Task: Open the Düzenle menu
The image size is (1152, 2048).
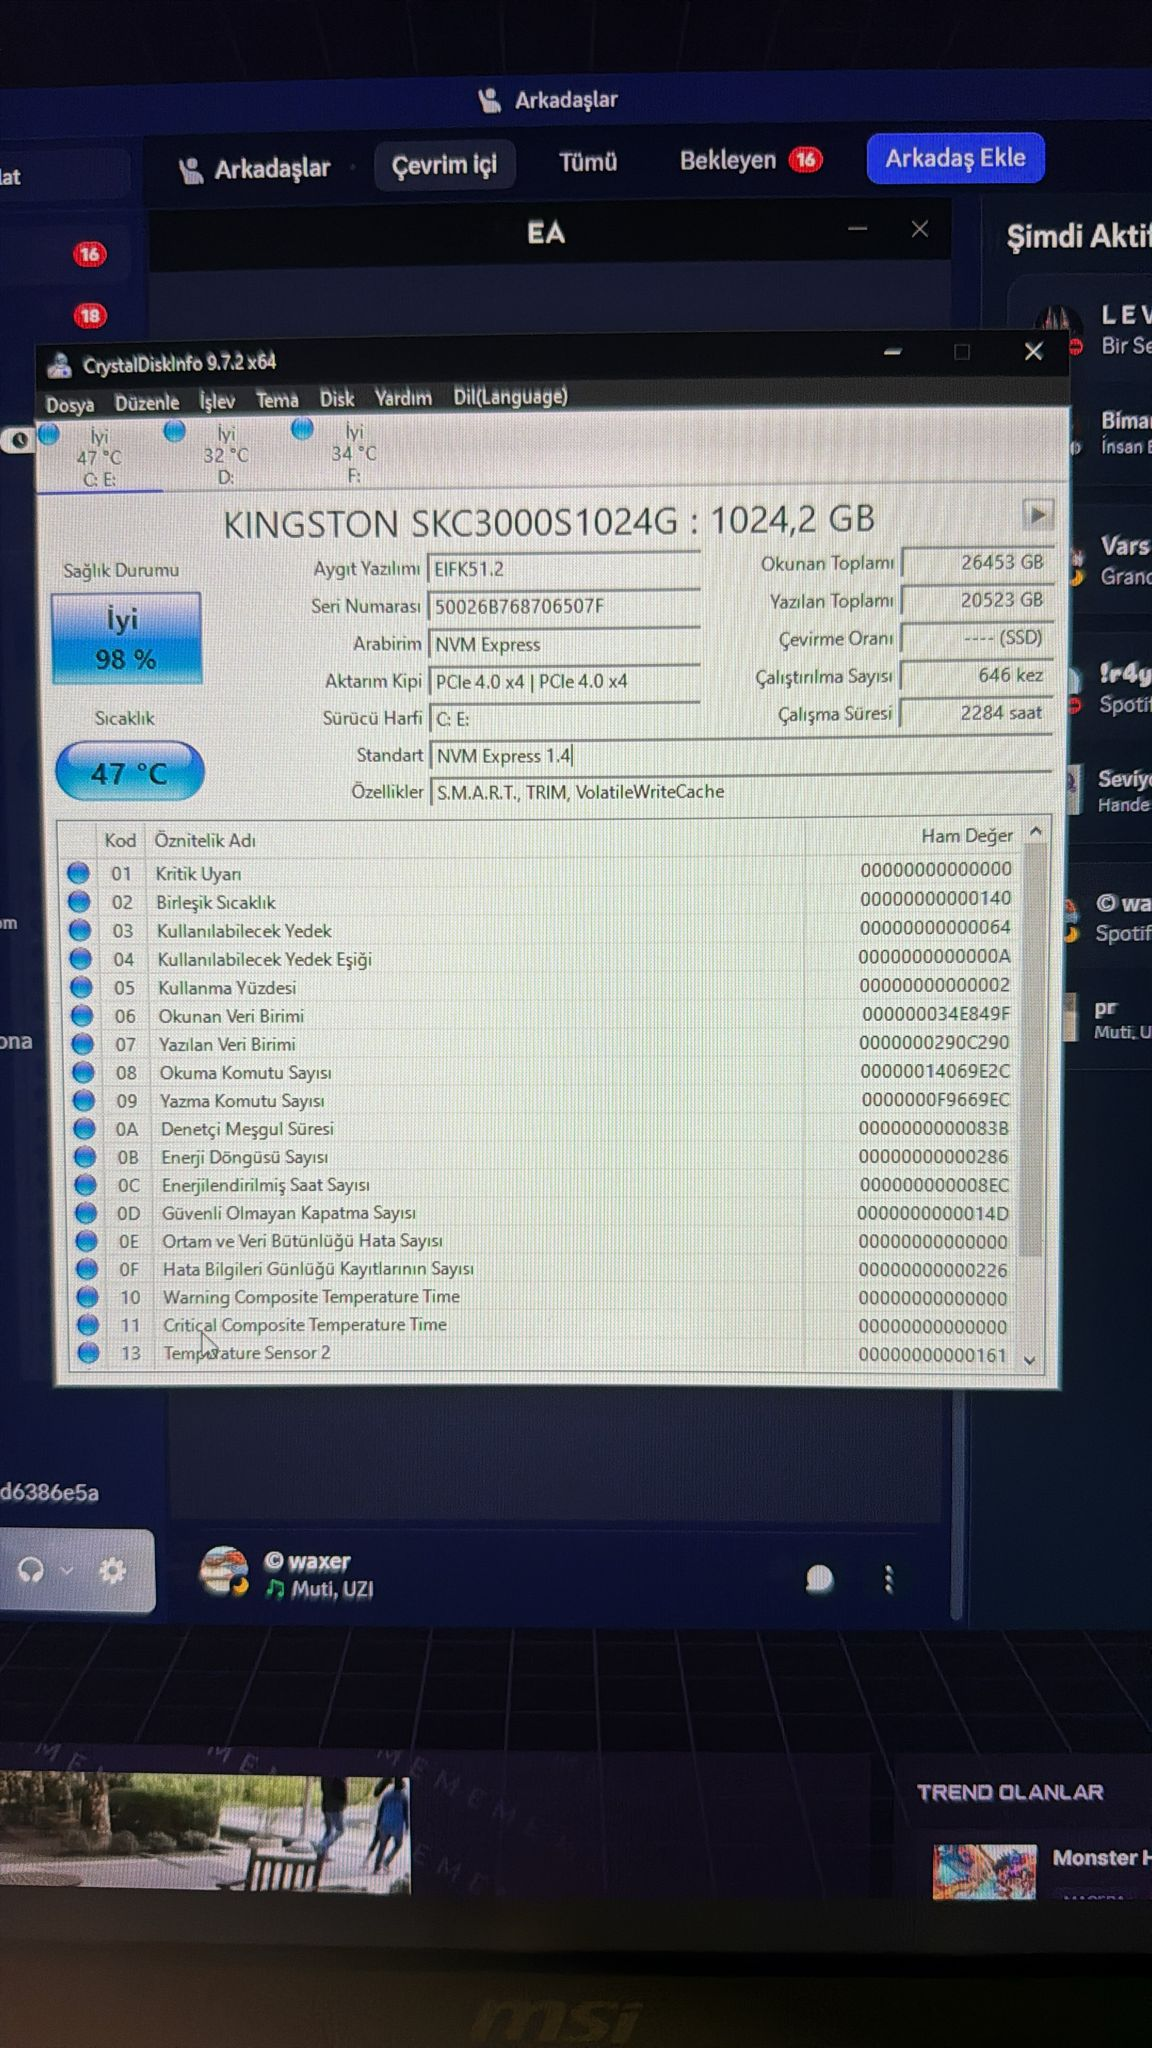Action: point(147,403)
